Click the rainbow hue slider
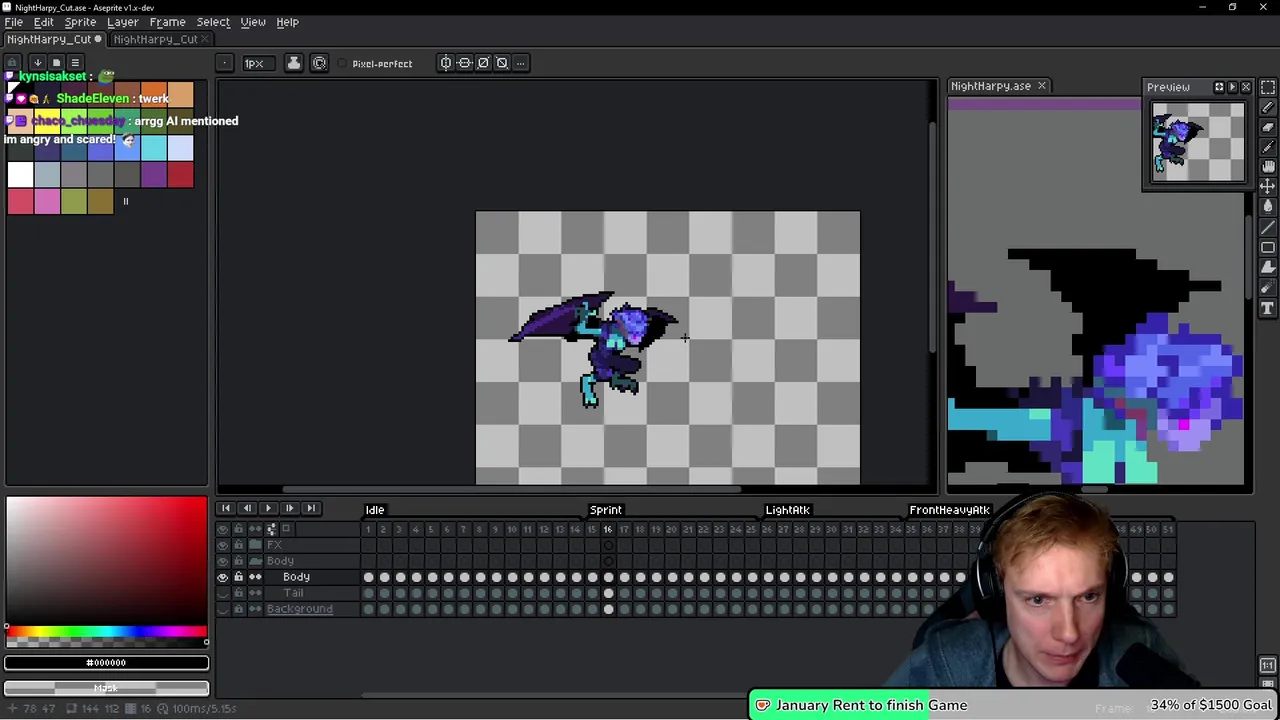The image size is (1280, 720). (x=106, y=632)
